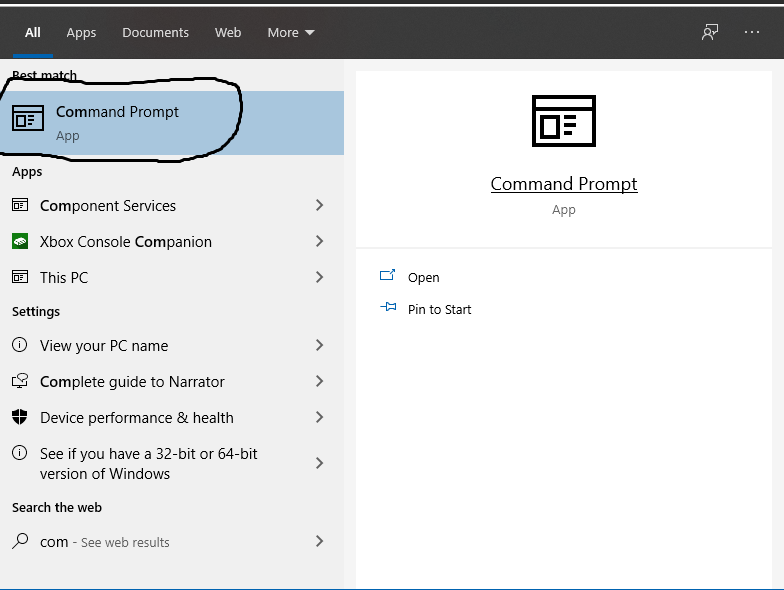Viewport: 784px width, 590px height.
Task: Switch to the Apps search tab
Action: coord(81,32)
